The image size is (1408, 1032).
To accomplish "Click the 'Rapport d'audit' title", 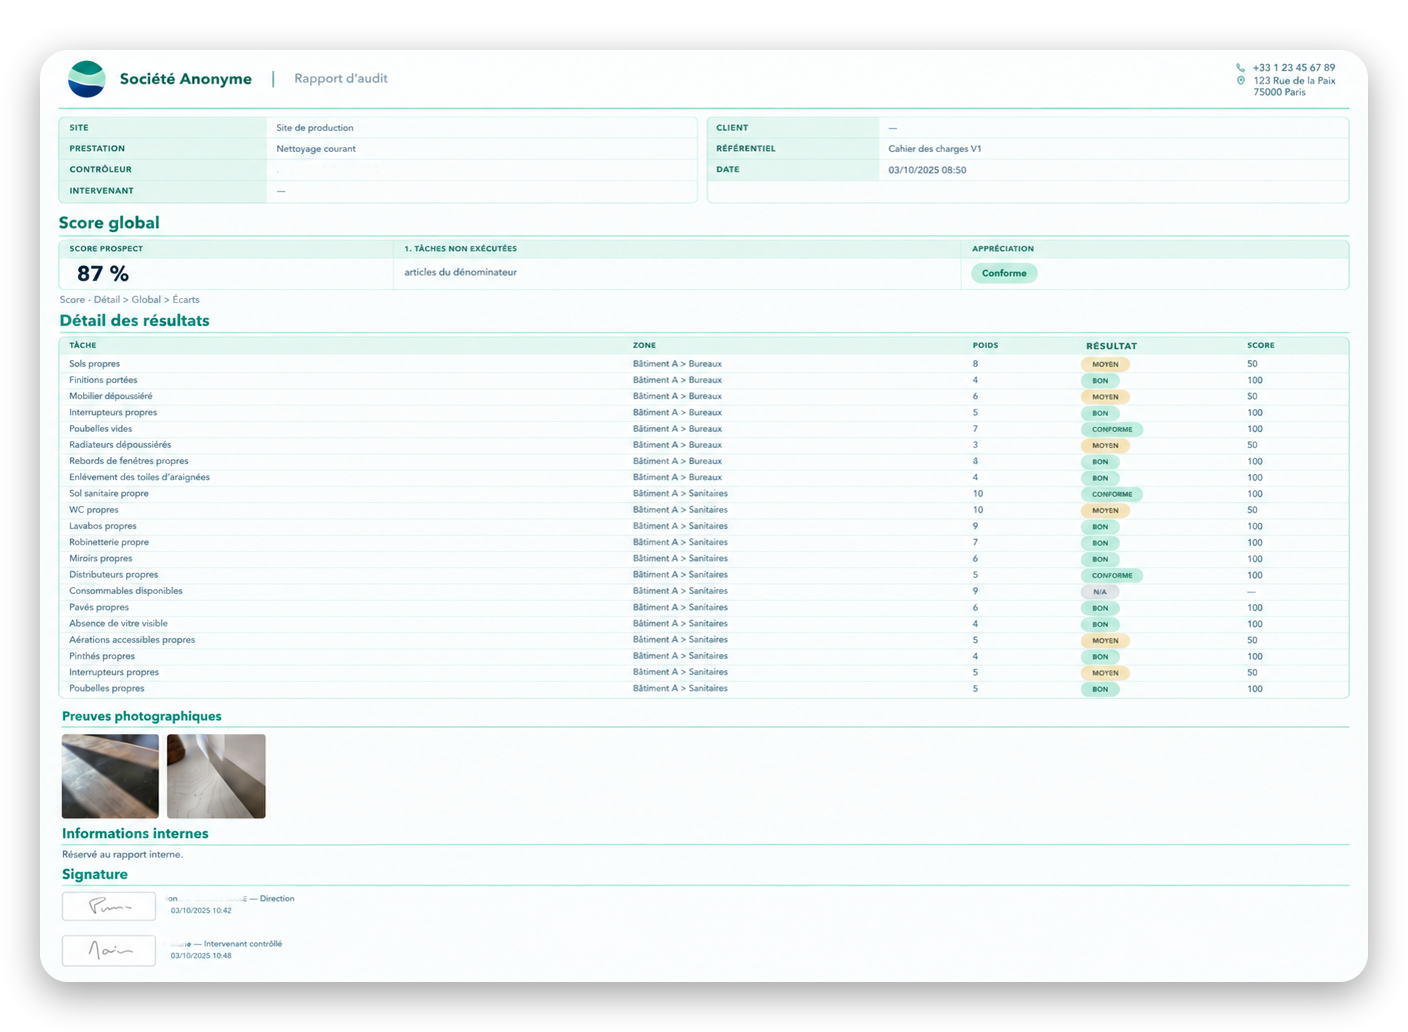I will (x=341, y=78).
